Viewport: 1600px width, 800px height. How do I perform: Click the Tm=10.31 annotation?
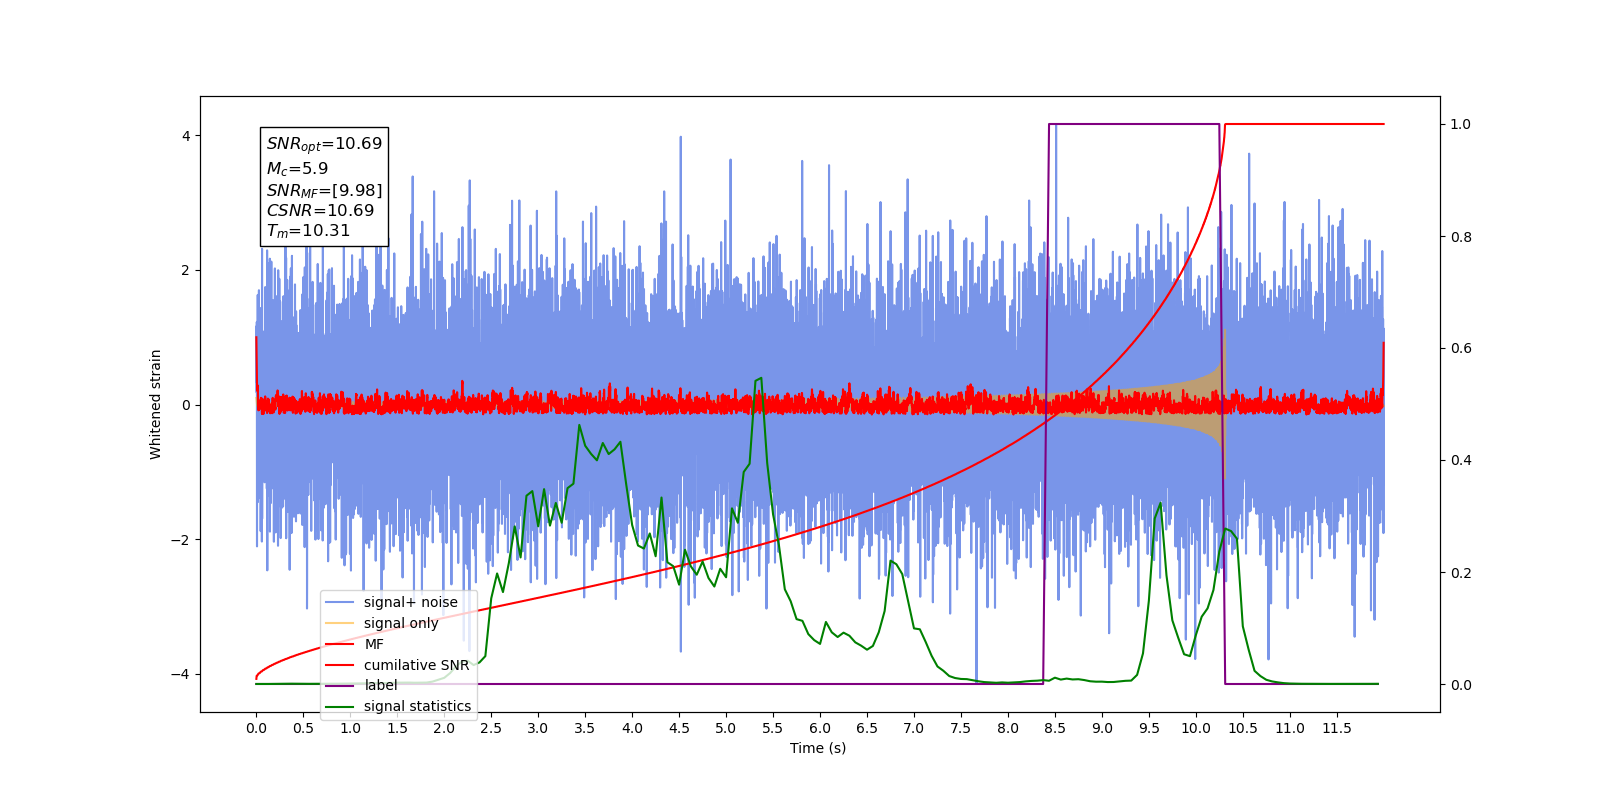pyautogui.click(x=308, y=231)
